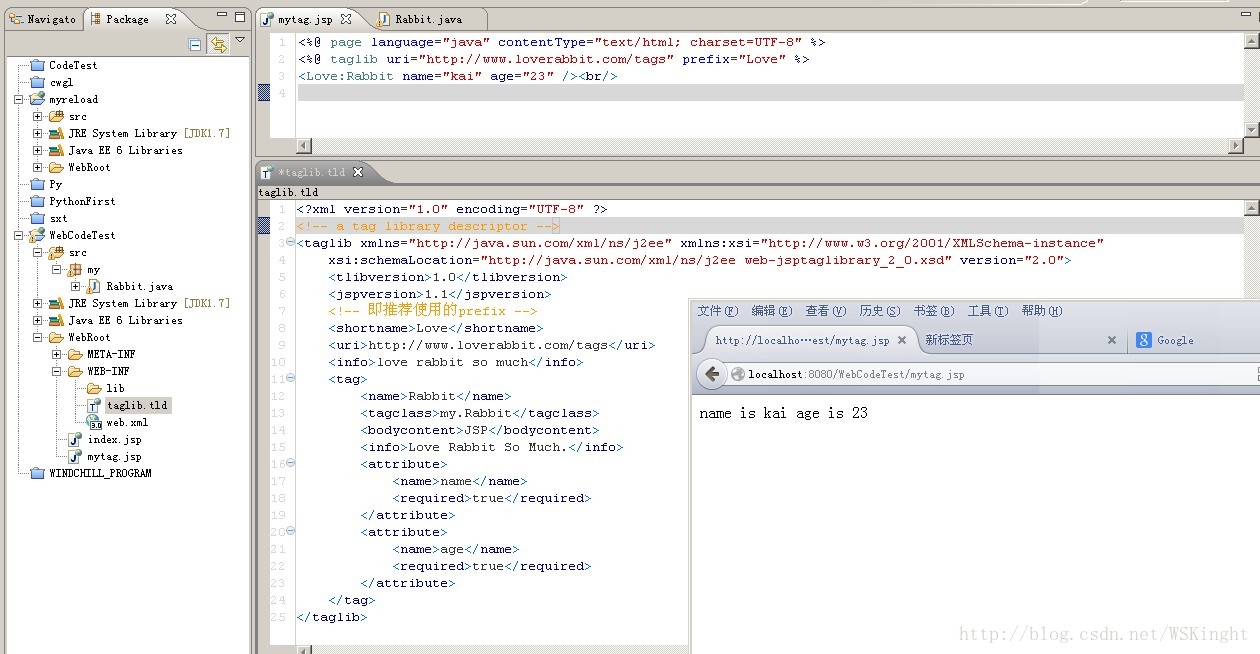Close the taglib.tld editor tab
1260x654 pixels.
(358, 172)
